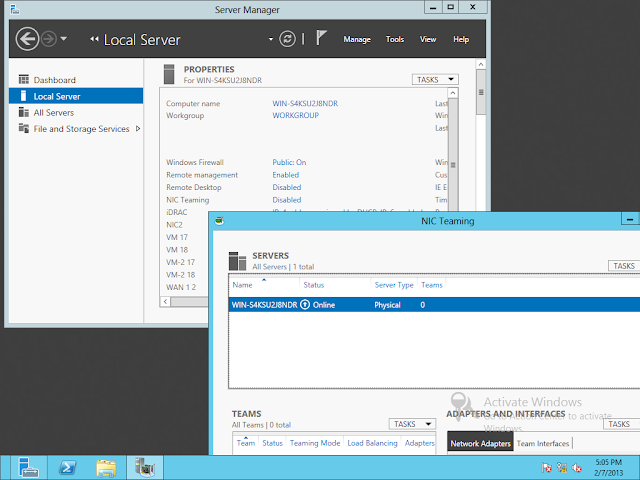Screen dimensions: 640x480
Task: Click the 'VM 18' property label
Action: click(177, 250)
